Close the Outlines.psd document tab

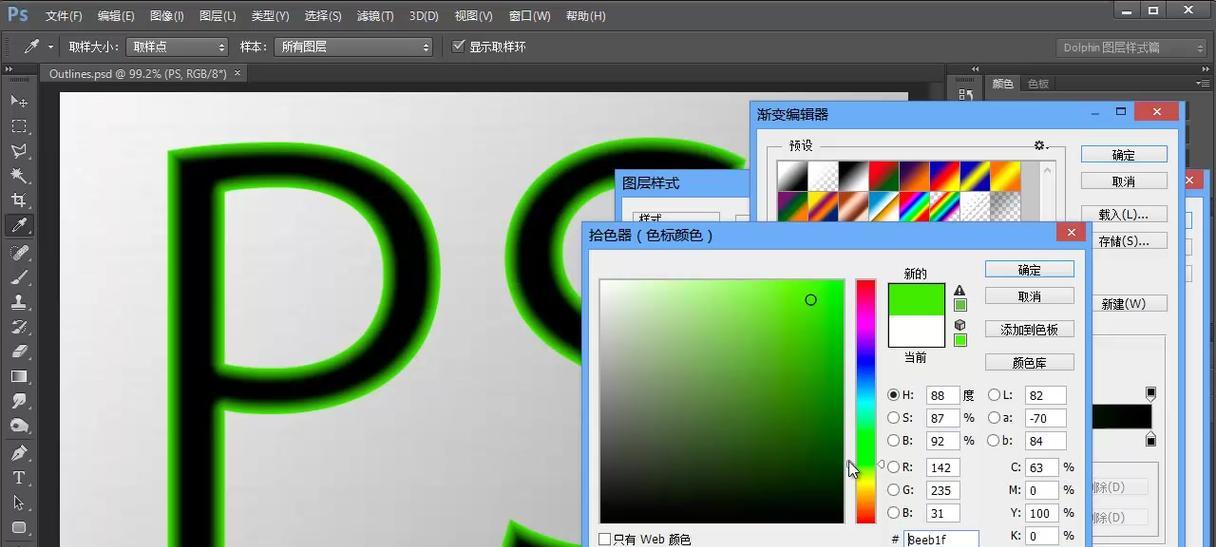237,73
